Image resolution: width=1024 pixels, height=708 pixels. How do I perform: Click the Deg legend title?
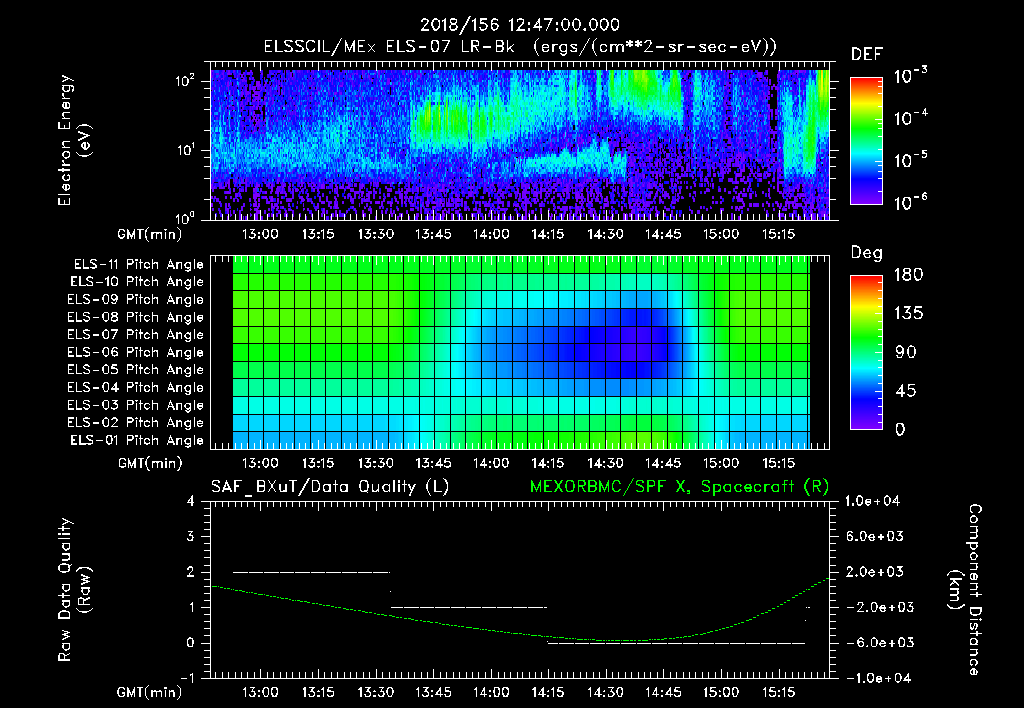[x=867, y=253]
